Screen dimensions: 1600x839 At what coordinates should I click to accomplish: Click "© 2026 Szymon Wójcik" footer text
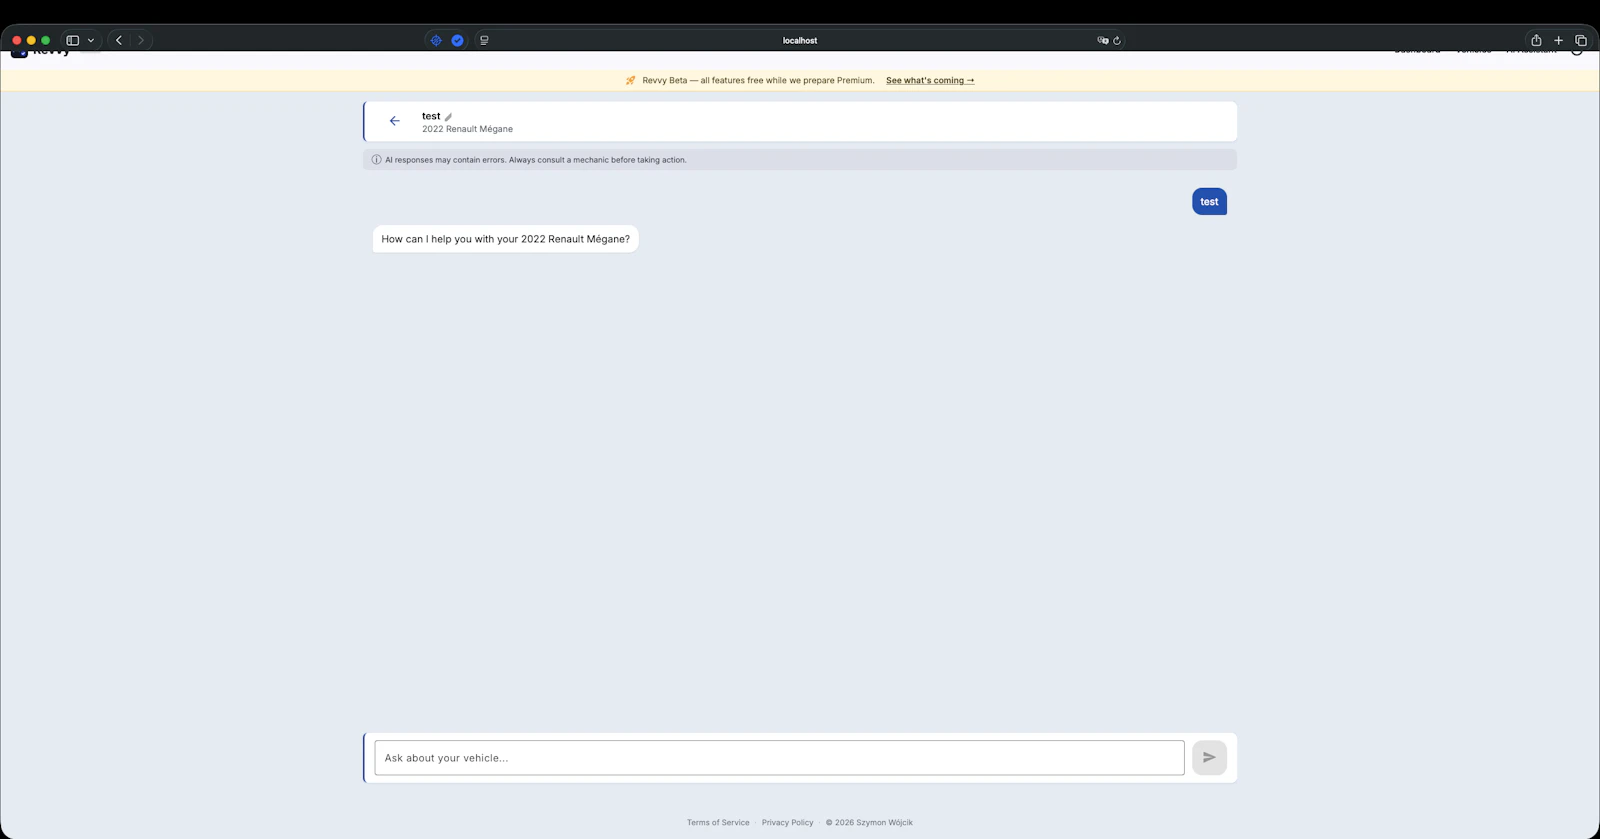point(869,823)
